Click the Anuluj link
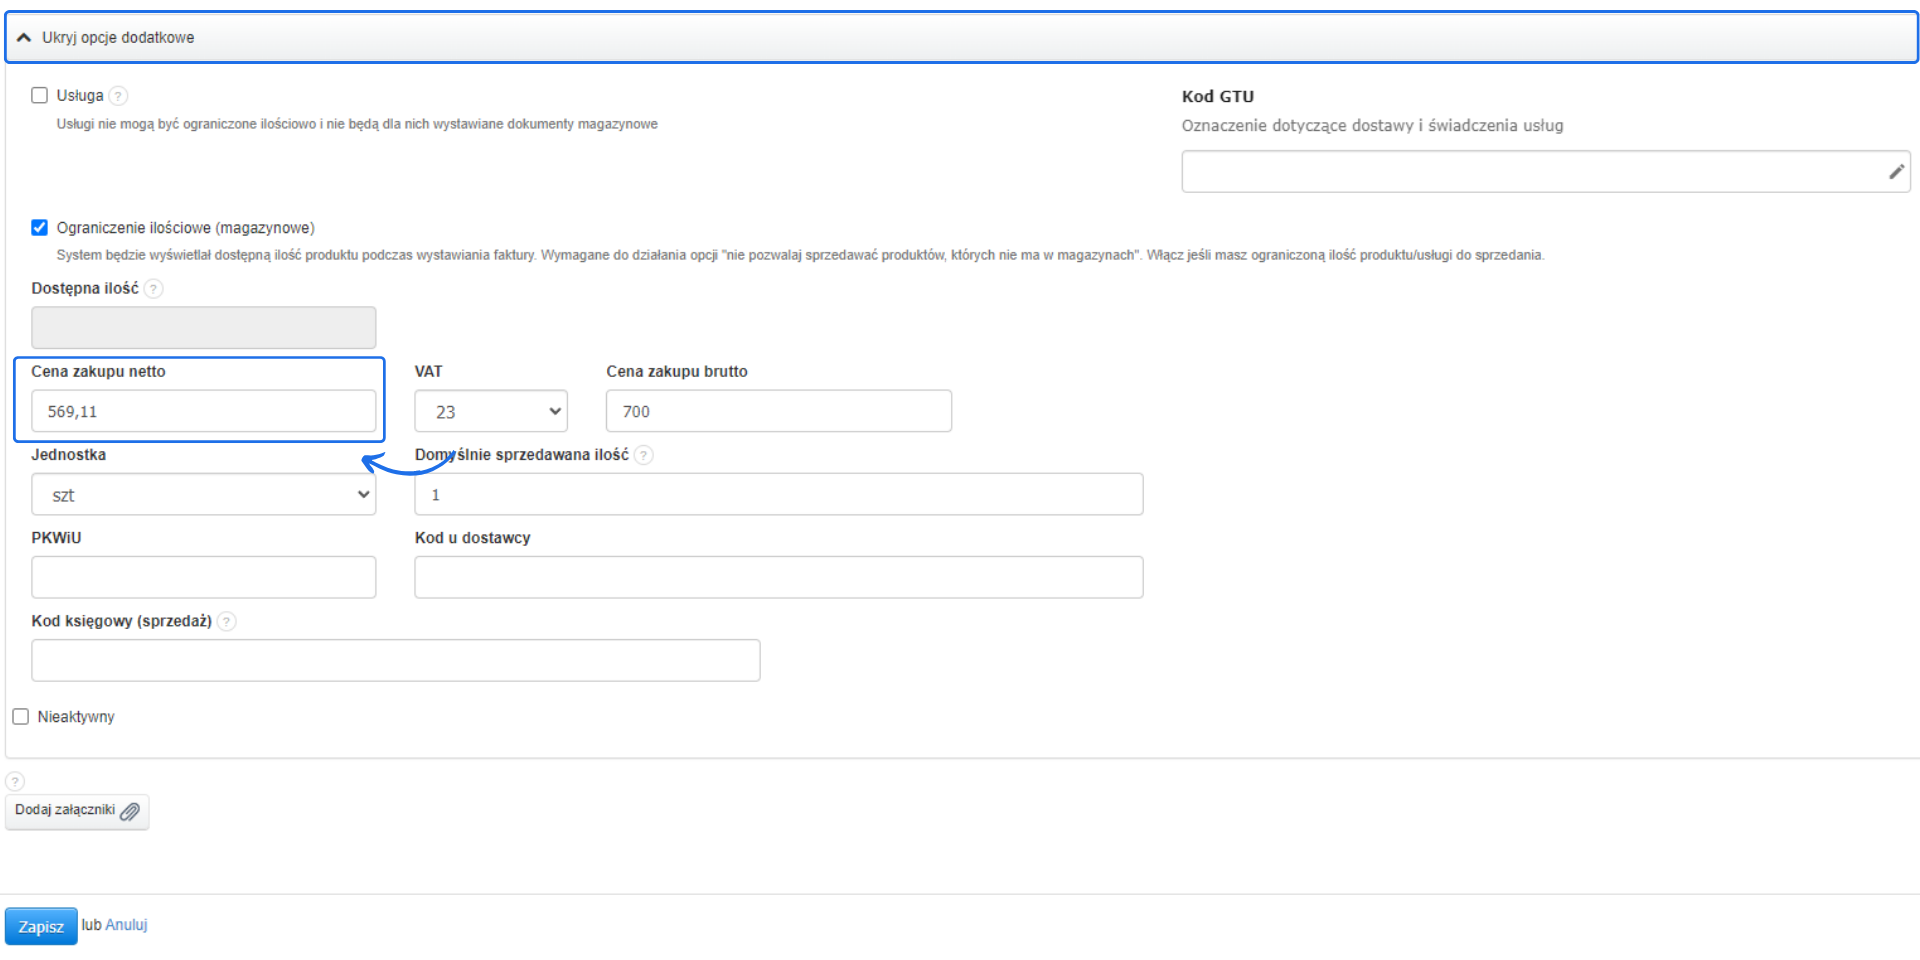 [x=126, y=925]
